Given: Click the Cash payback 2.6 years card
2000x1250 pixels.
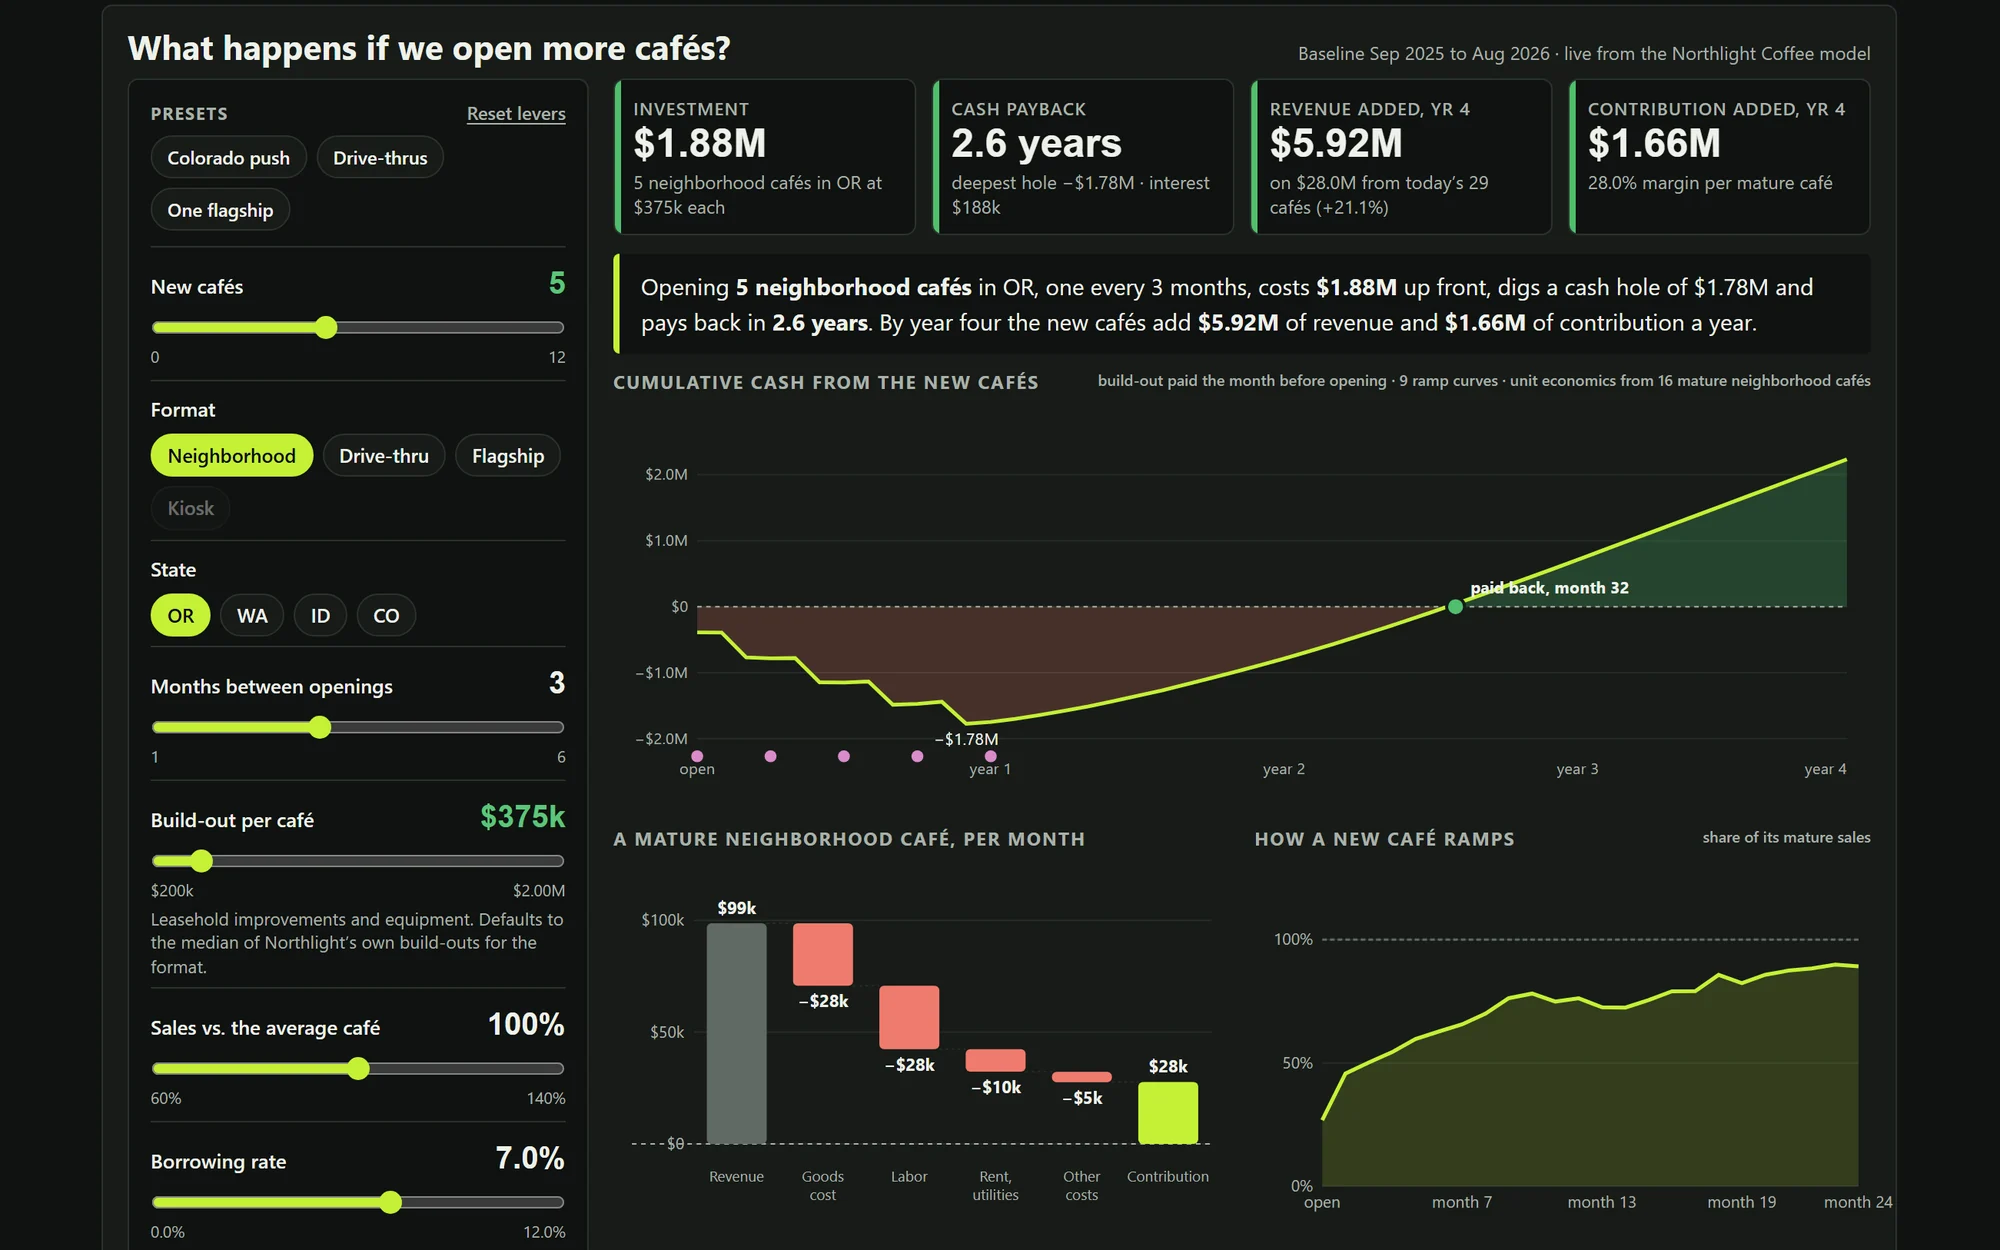Looking at the screenshot, I should [1083, 157].
